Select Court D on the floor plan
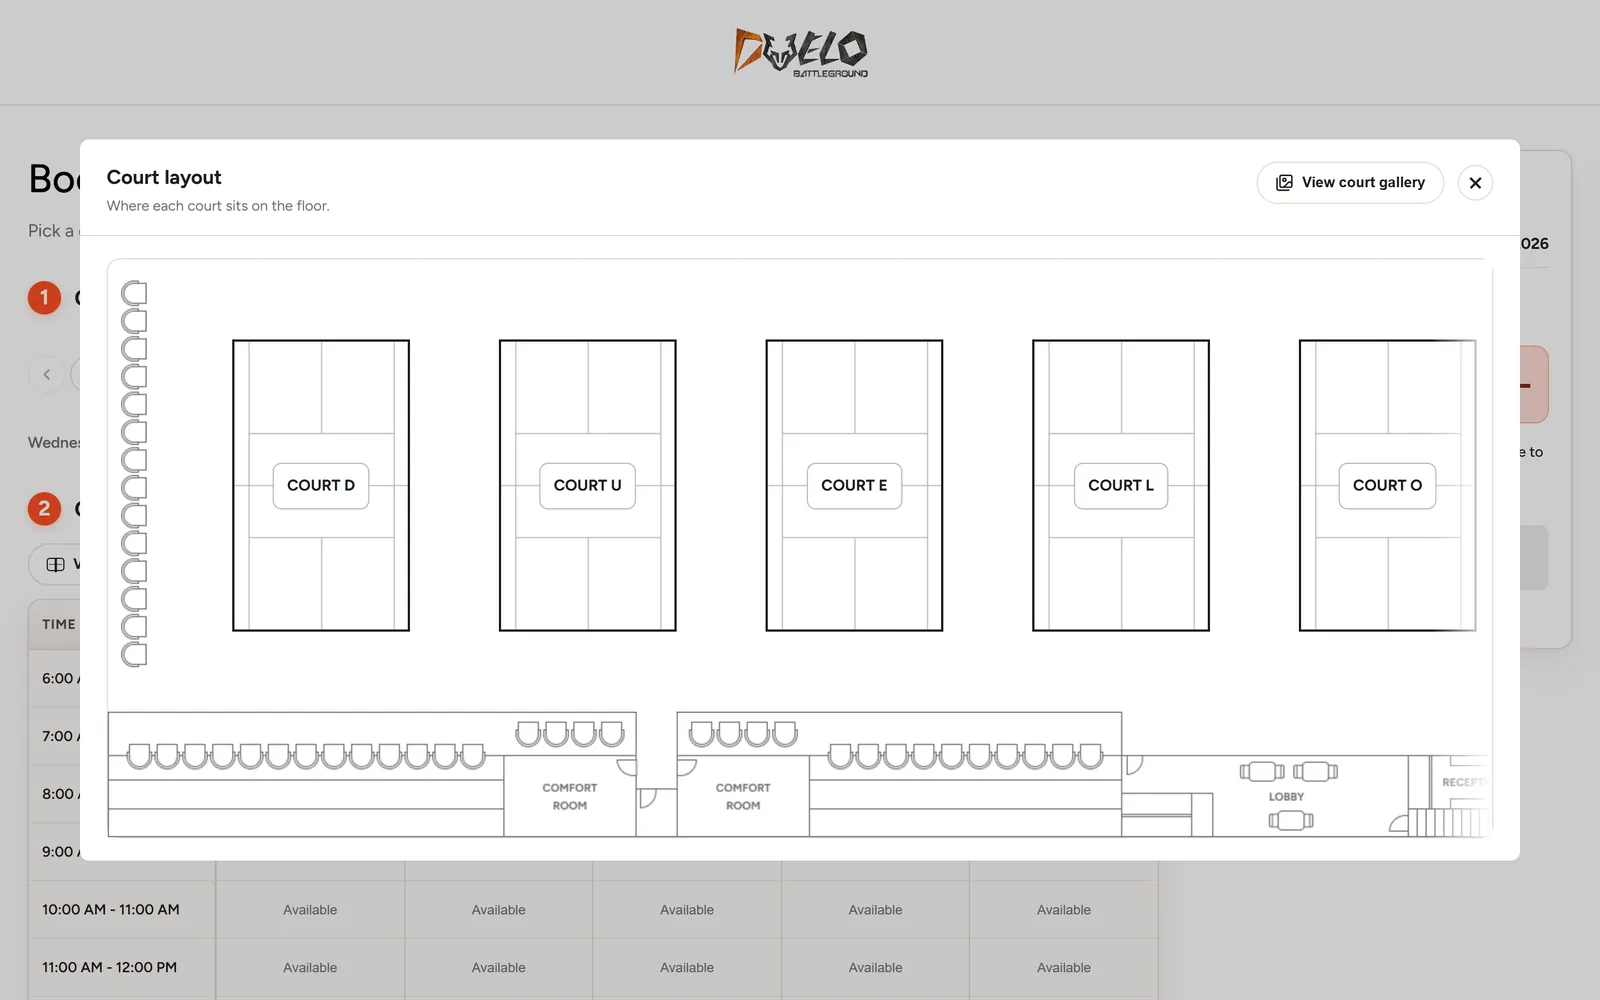Image resolution: width=1600 pixels, height=1000 pixels. (x=321, y=486)
